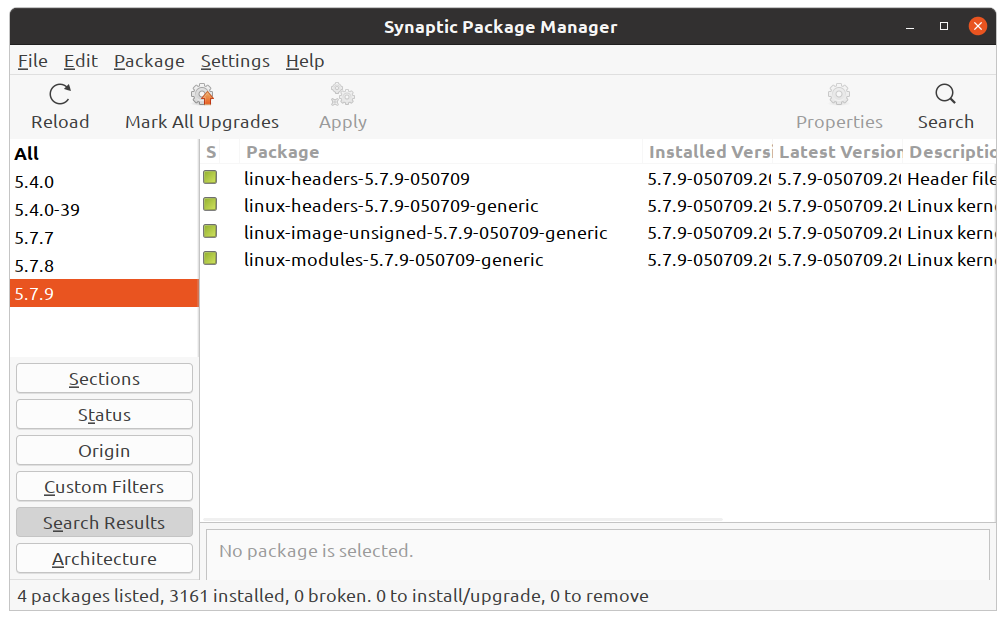Click latest version of linux-modules-5.7.9-050709-generic row
Image resolution: width=1006 pixels, height=620 pixels.
pyautogui.click(x=839, y=259)
